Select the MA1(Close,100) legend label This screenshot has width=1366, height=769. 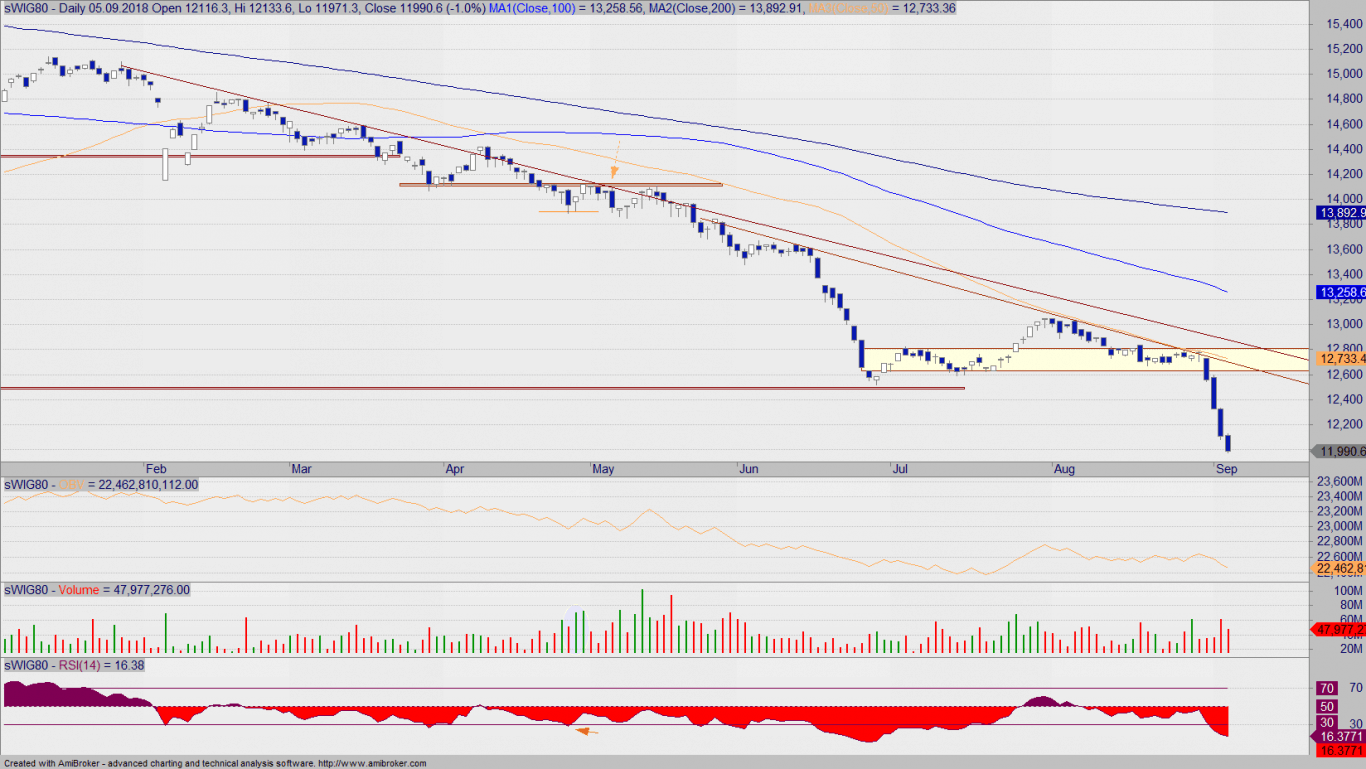532,8
